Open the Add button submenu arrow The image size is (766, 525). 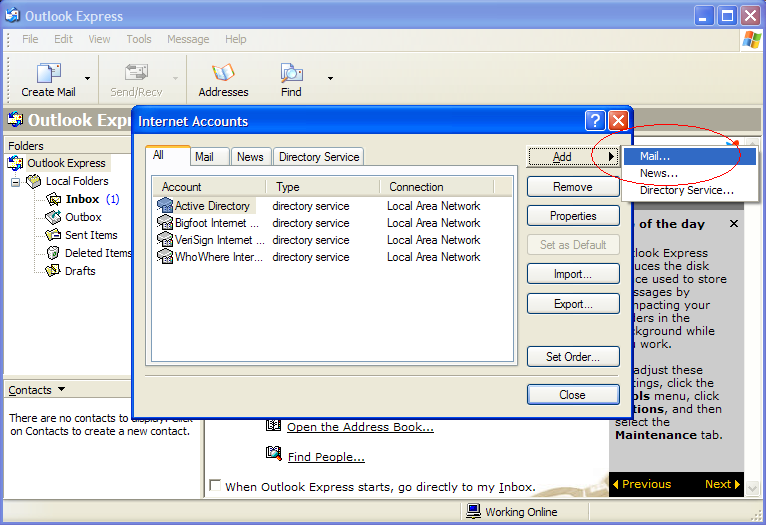(x=611, y=157)
